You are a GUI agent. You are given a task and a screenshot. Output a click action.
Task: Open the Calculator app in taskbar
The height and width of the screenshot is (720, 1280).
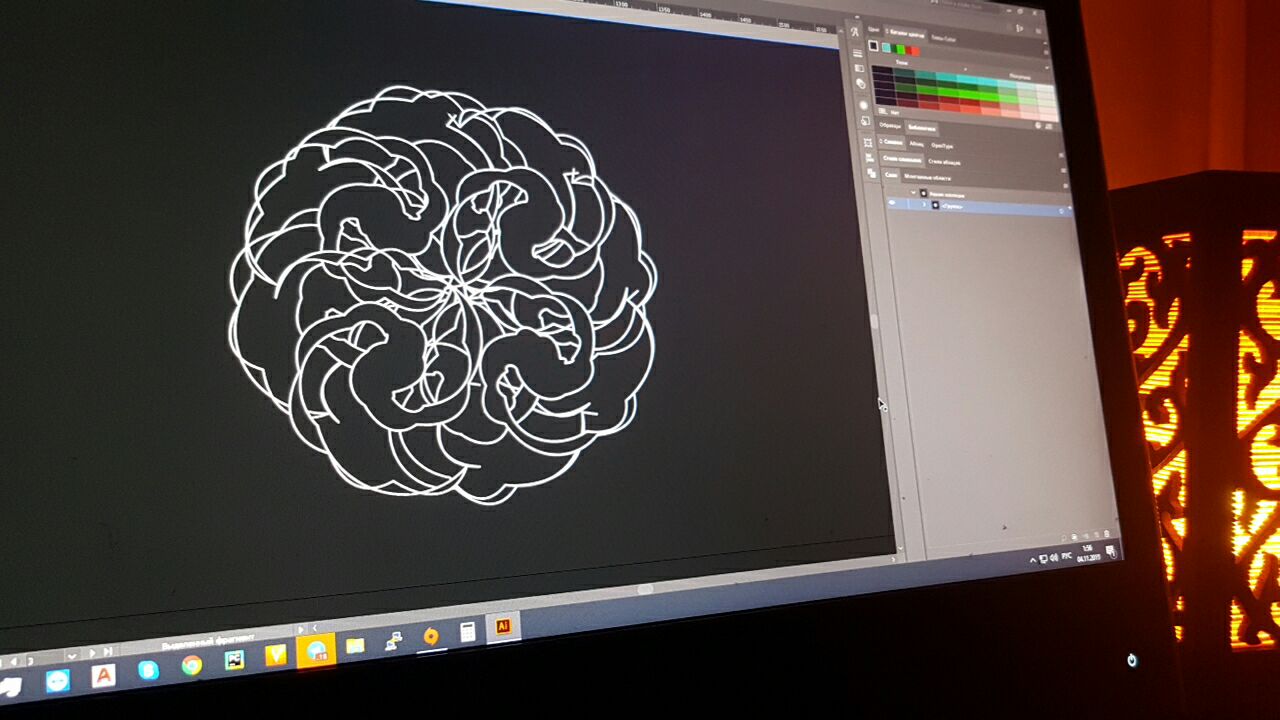467,632
